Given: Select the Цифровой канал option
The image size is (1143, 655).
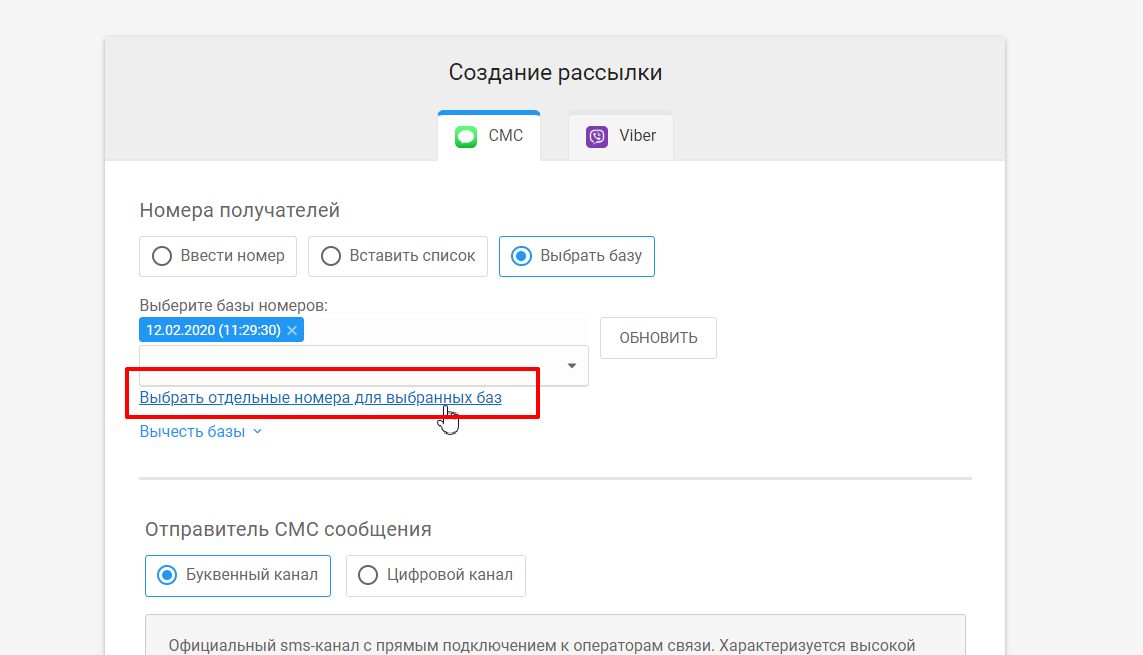Looking at the screenshot, I should click(x=436, y=576).
